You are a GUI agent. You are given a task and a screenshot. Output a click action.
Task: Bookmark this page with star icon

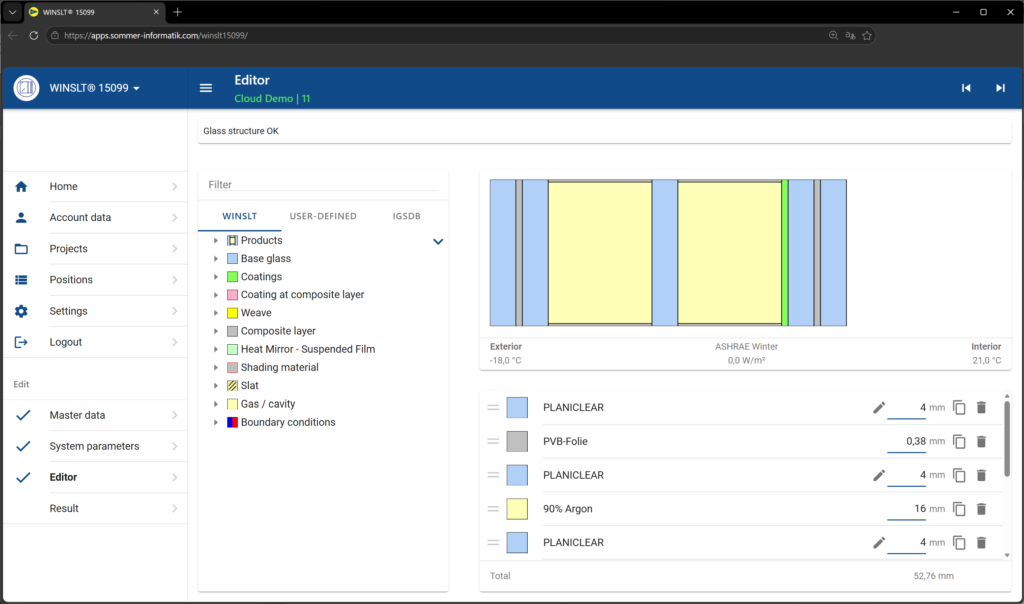(x=867, y=35)
